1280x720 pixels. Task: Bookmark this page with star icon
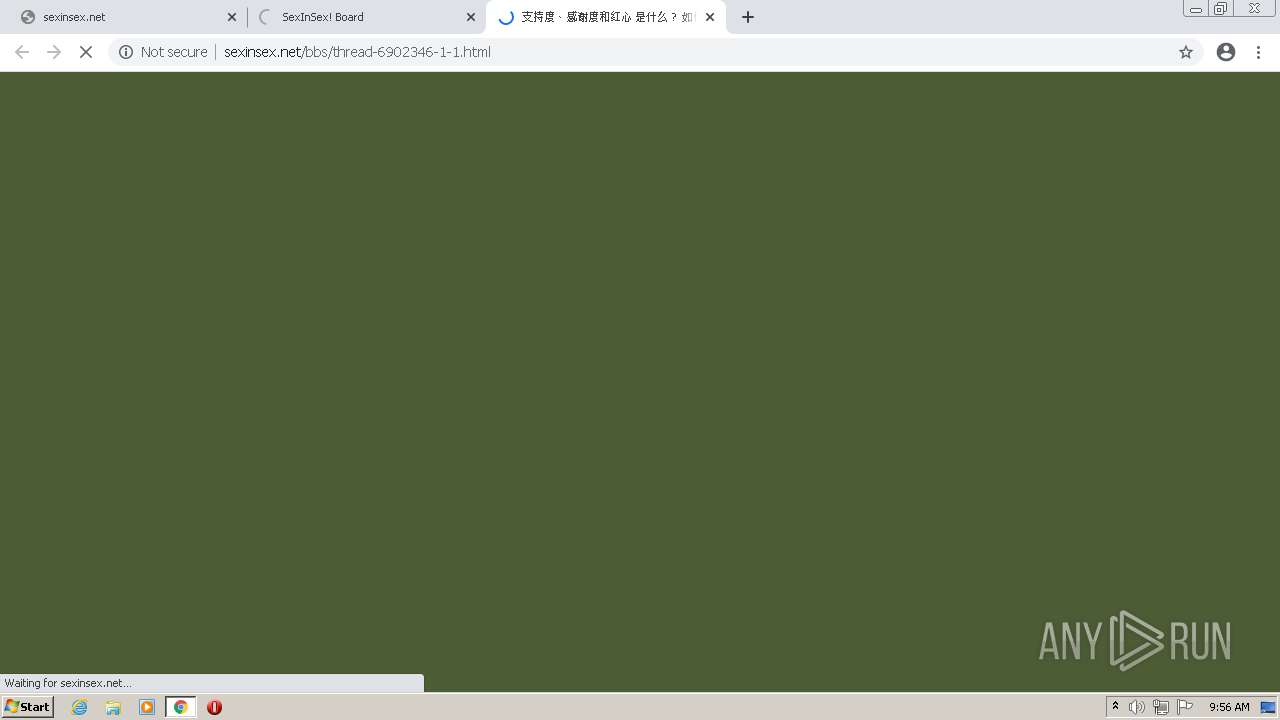click(x=1186, y=52)
